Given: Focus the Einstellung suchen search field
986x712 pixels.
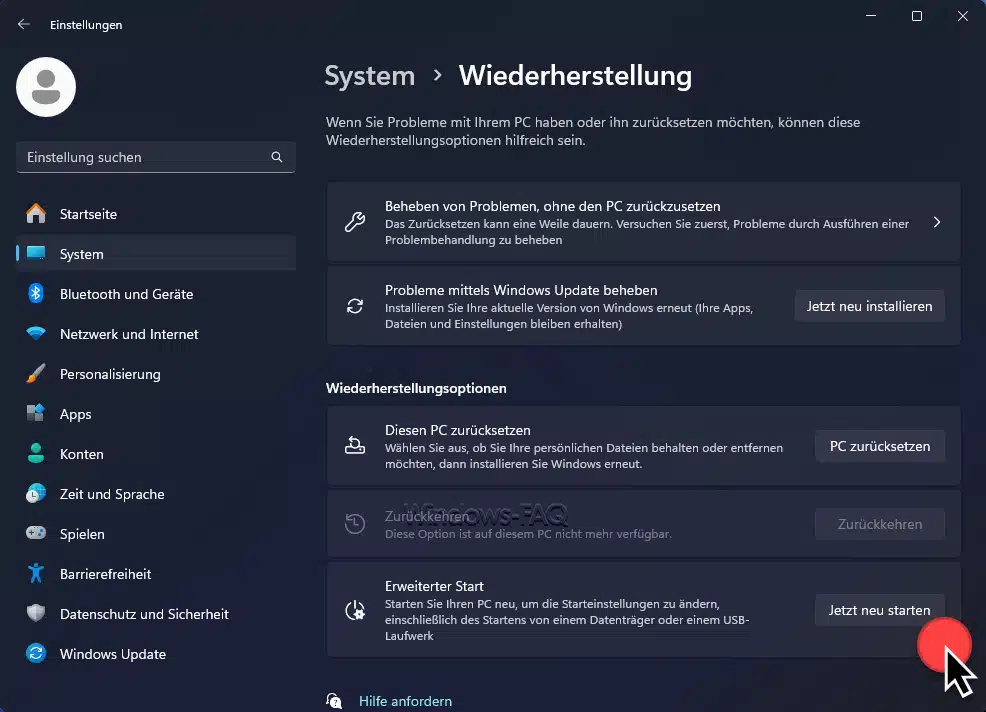Looking at the screenshot, I should (156, 157).
